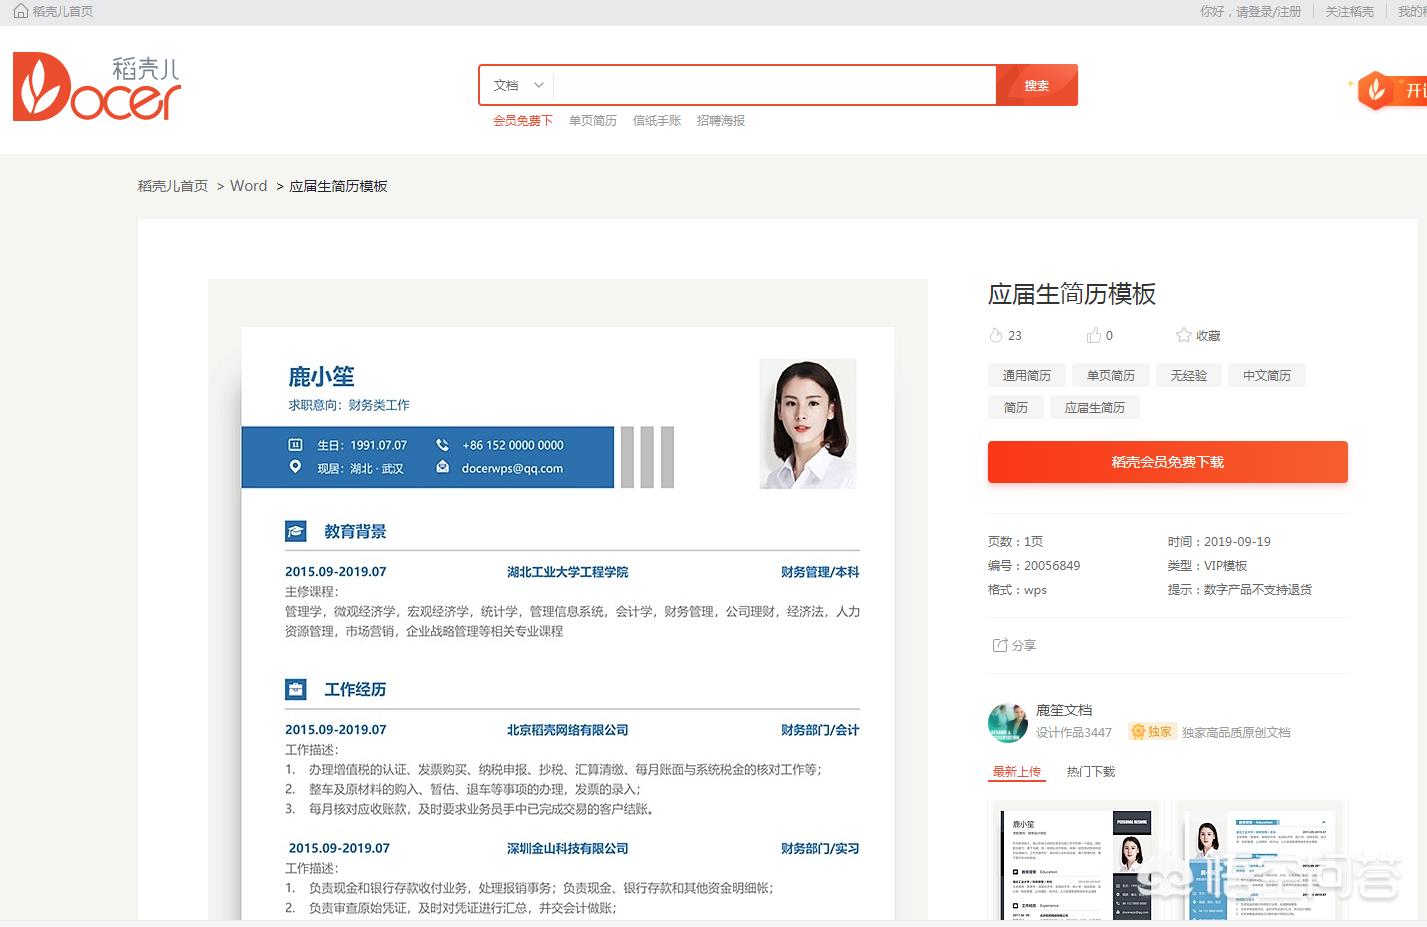
Task: Click 稻壳儿首页 in the top bar
Action: coord(63,11)
